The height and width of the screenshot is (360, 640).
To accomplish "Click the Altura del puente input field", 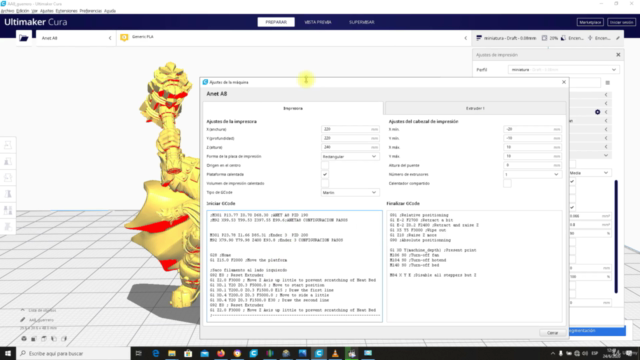I will [x=532, y=165].
